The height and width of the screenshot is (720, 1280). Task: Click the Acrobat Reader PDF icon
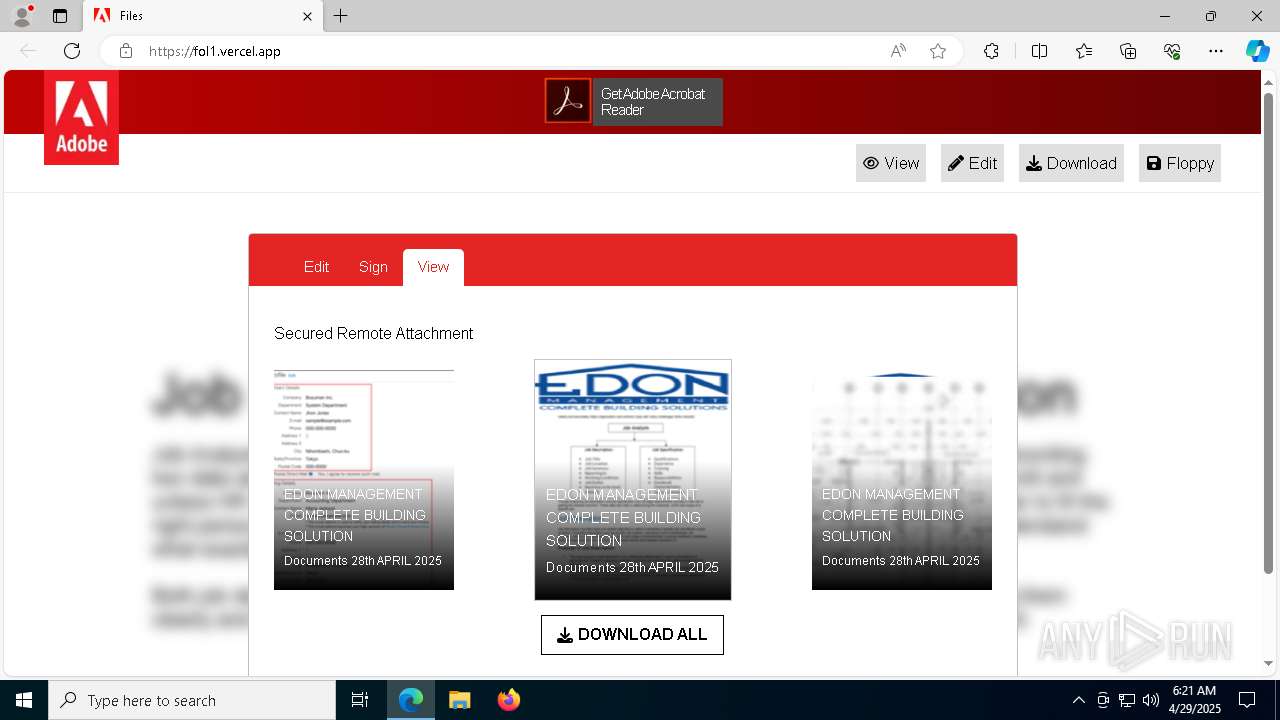coord(568,101)
